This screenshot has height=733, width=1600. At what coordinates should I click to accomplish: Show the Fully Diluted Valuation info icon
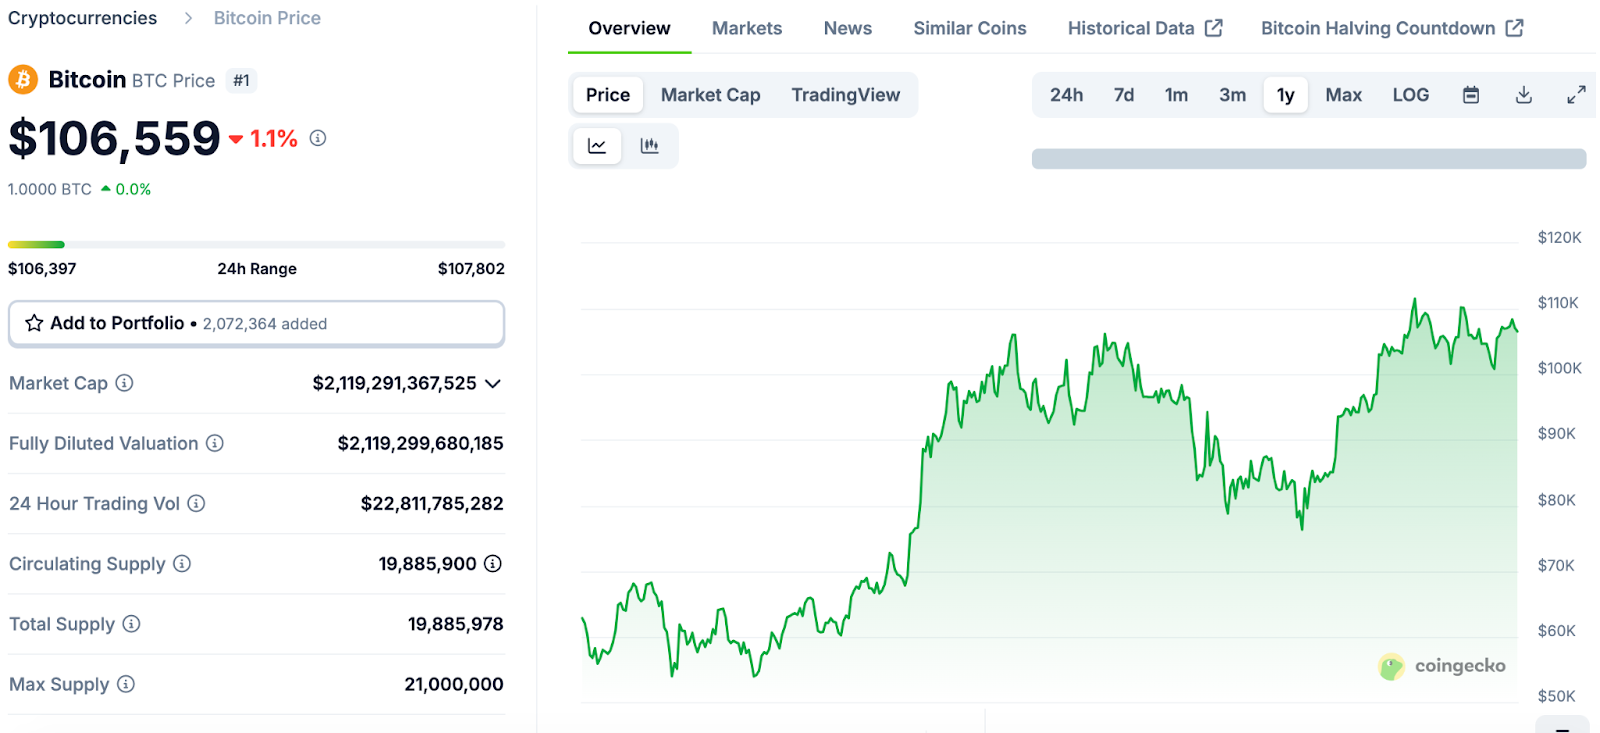(x=215, y=443)
